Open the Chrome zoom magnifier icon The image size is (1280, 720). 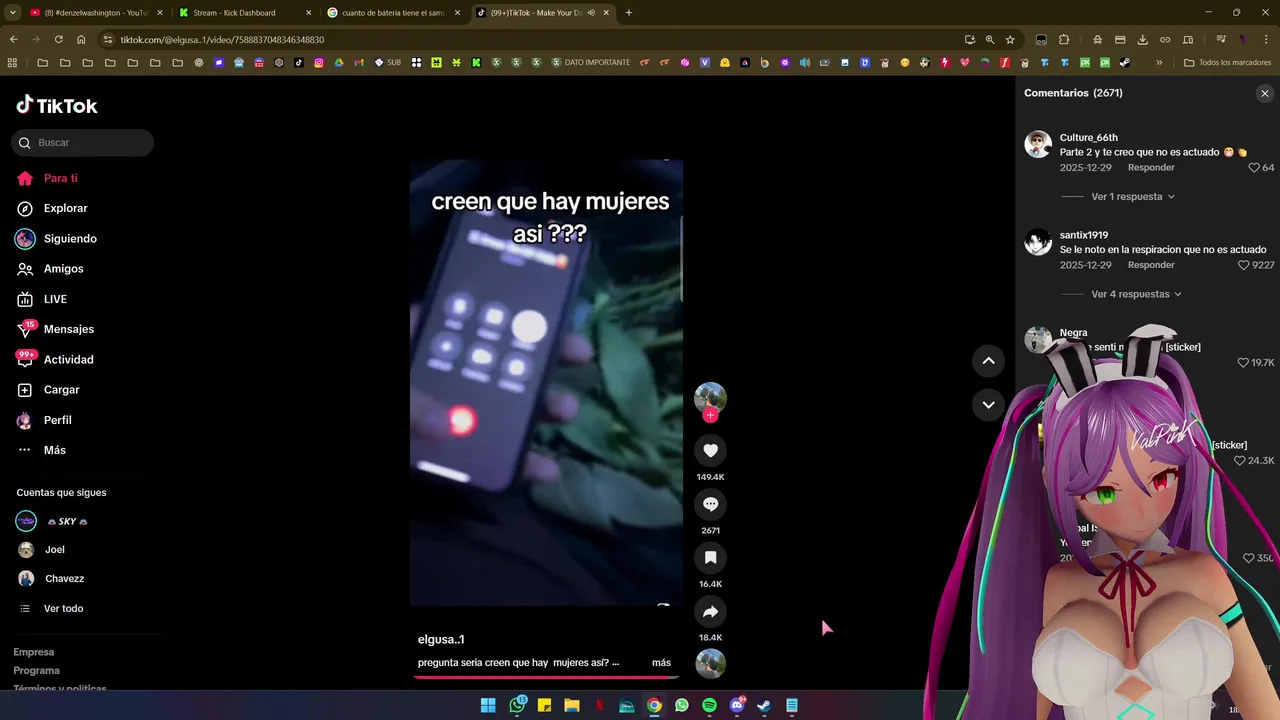(990, 40)
